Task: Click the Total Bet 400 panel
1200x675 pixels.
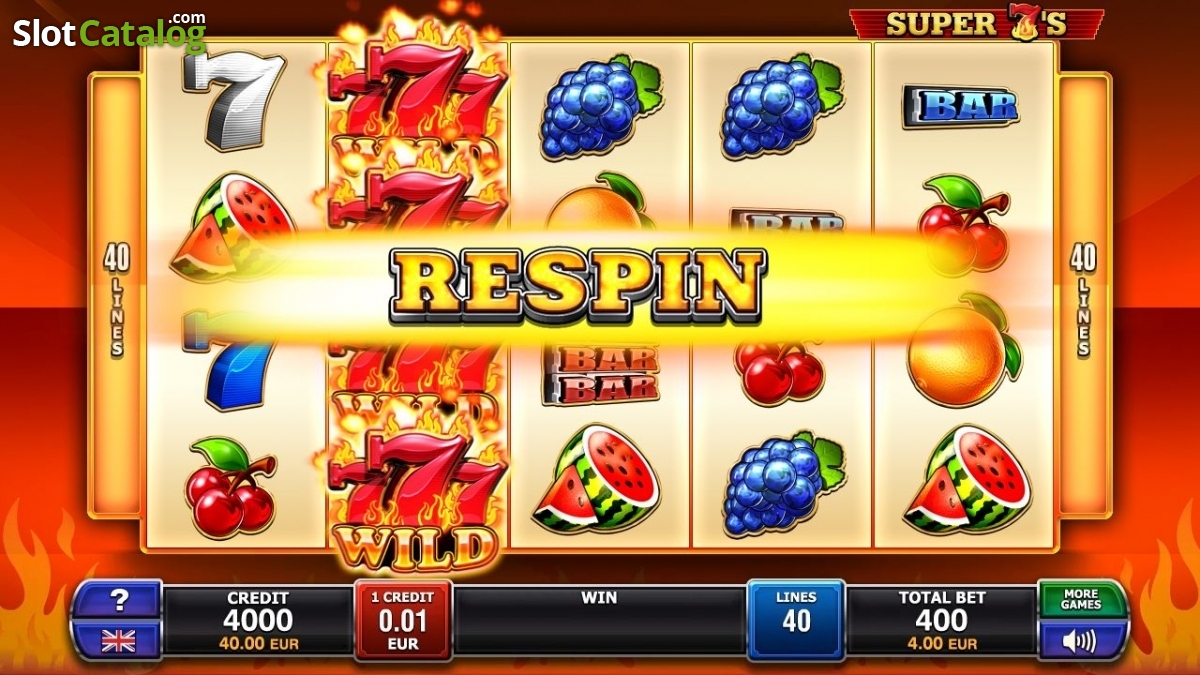Action: [942, 620]
